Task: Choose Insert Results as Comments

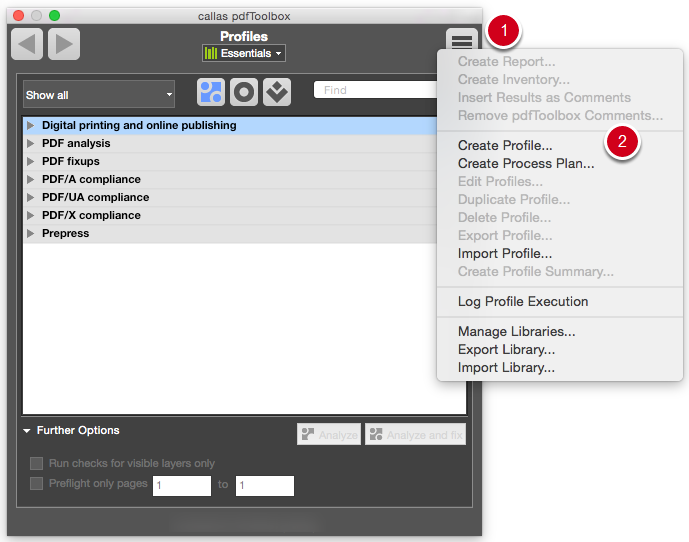Action: (x=544, y=98)
